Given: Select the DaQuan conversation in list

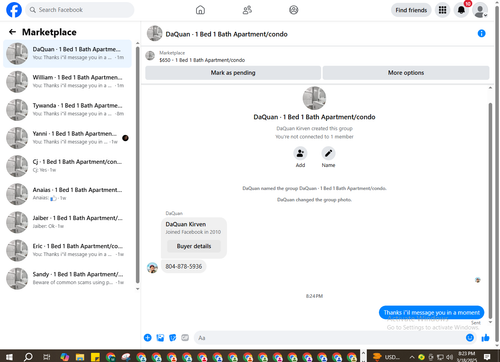Looking at the screenshot, I should [x=67, y=53].
